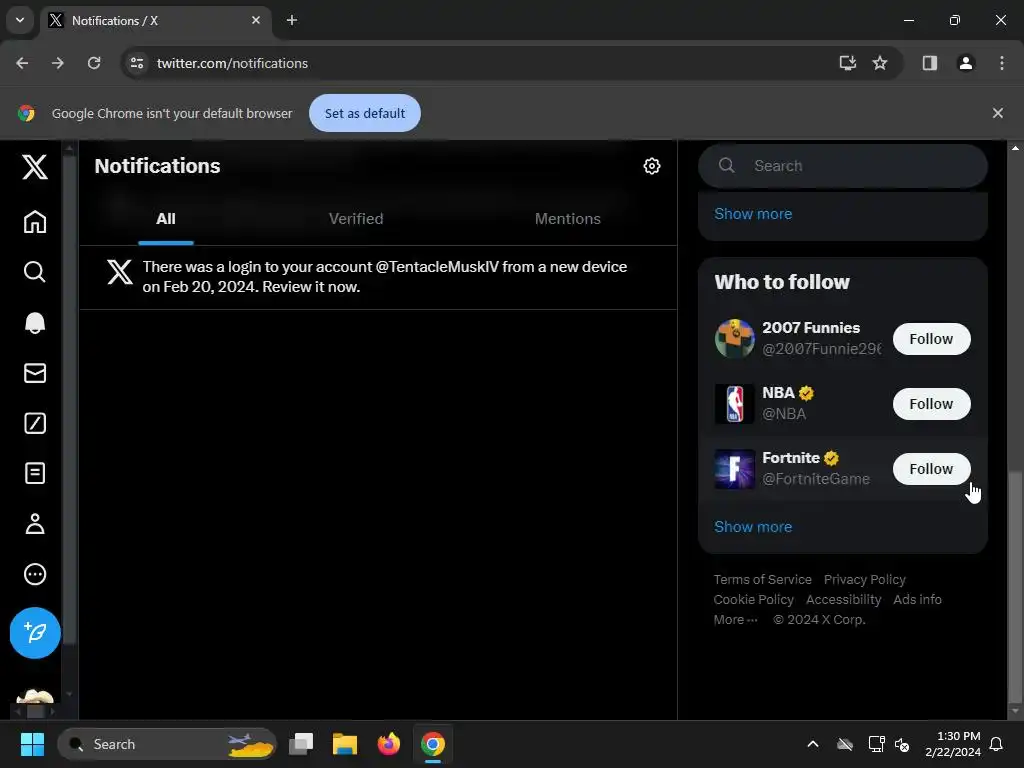The height and width of the screenshot is (768, 1024).
Task: Go to Home via house icon
Action: point(35,221)
